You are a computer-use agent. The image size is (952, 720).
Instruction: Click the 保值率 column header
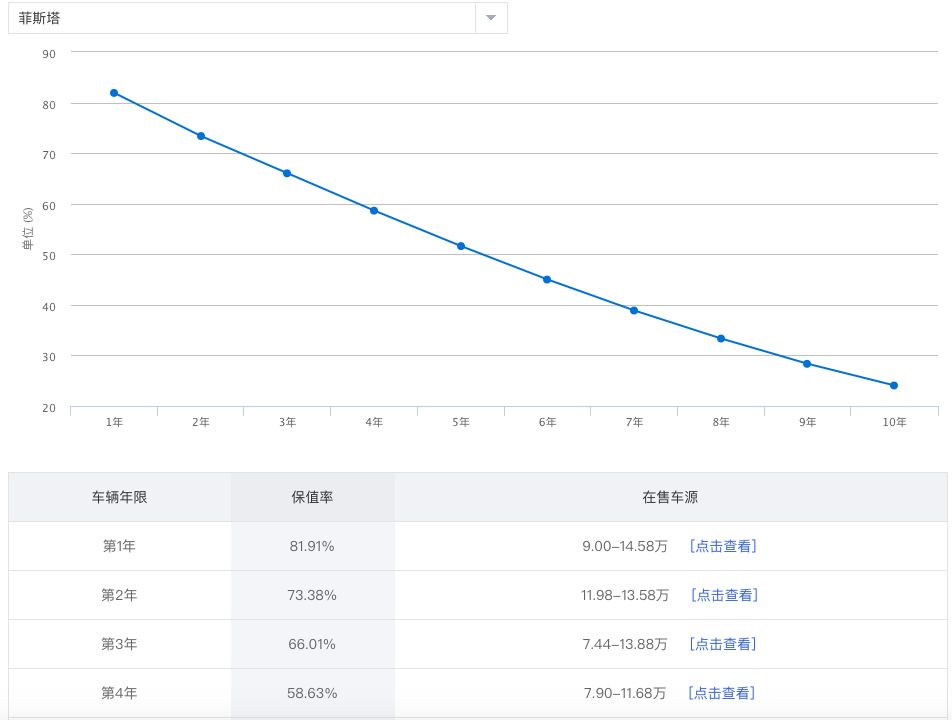click(x=312, y=497)
